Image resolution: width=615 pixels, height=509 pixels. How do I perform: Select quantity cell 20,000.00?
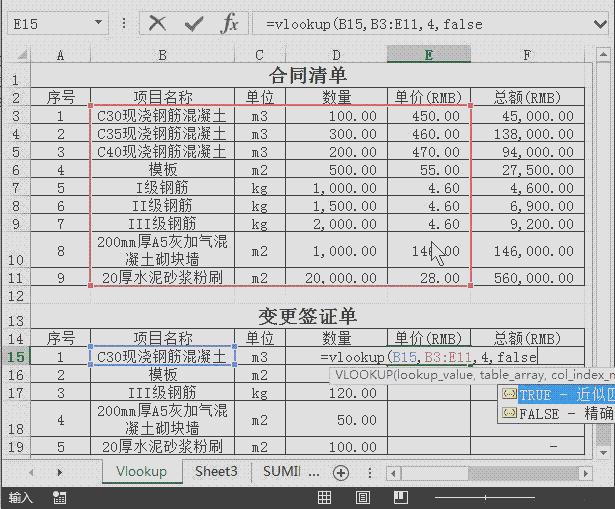coord(337,277)
